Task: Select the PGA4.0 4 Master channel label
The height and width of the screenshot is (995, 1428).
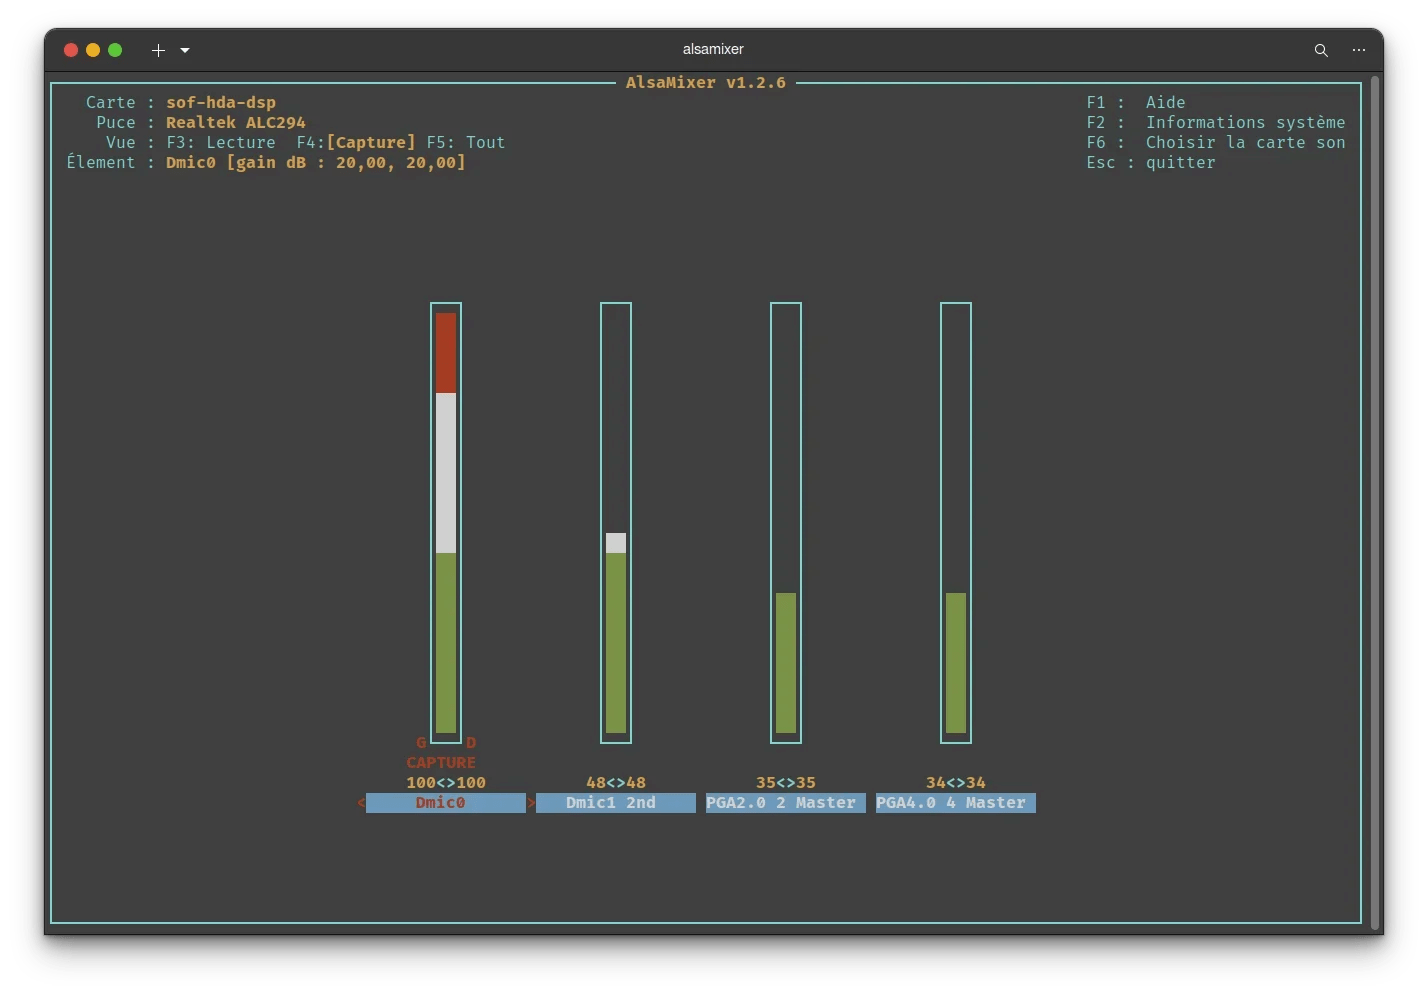Action: pyautogui.click(x=956, y=803)
